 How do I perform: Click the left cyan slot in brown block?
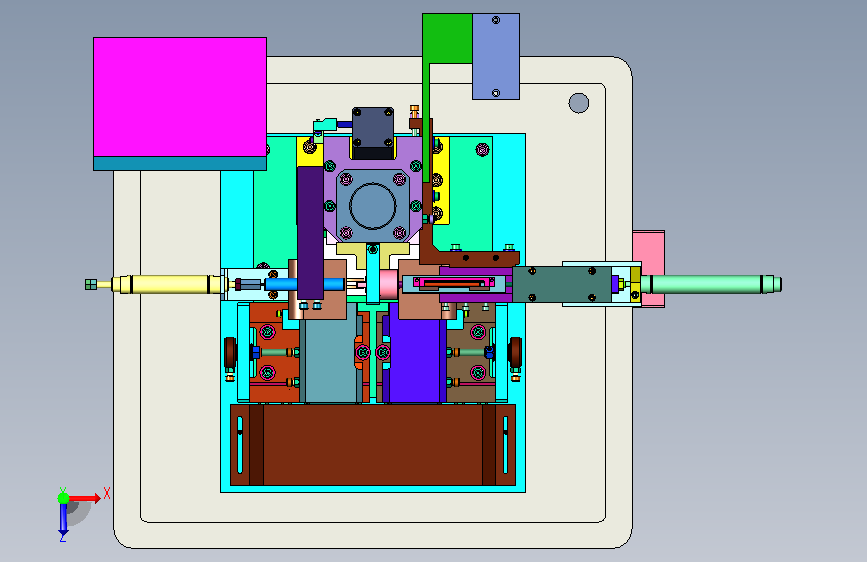pos(240,445)
